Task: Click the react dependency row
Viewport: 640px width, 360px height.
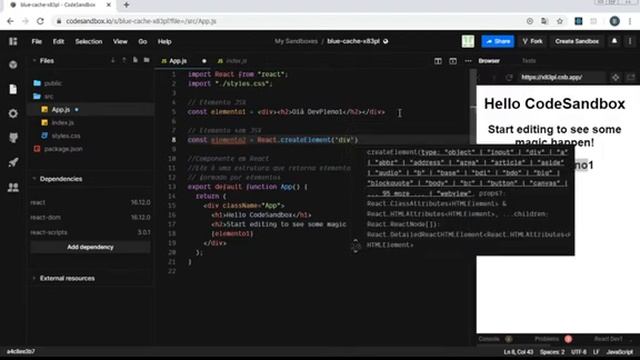Action: pyautogui.click(x=90, y=202)
